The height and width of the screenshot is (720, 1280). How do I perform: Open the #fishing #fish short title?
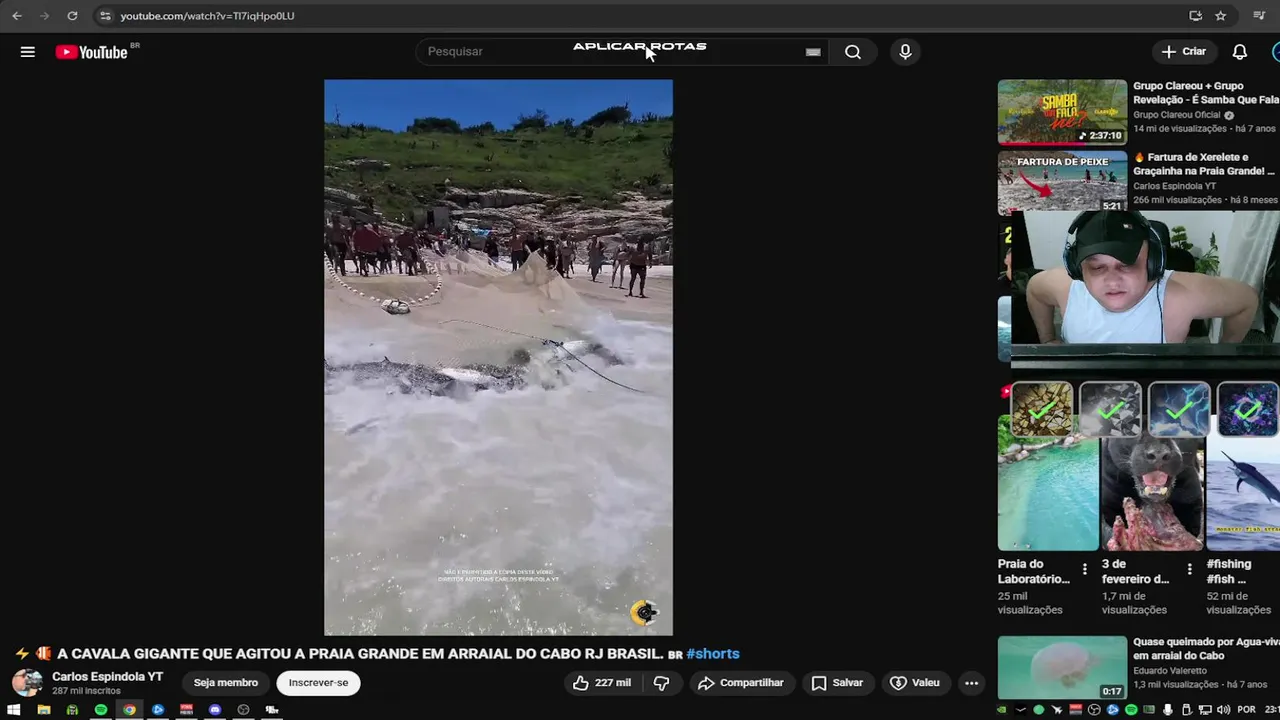[x=1230, y=571]
